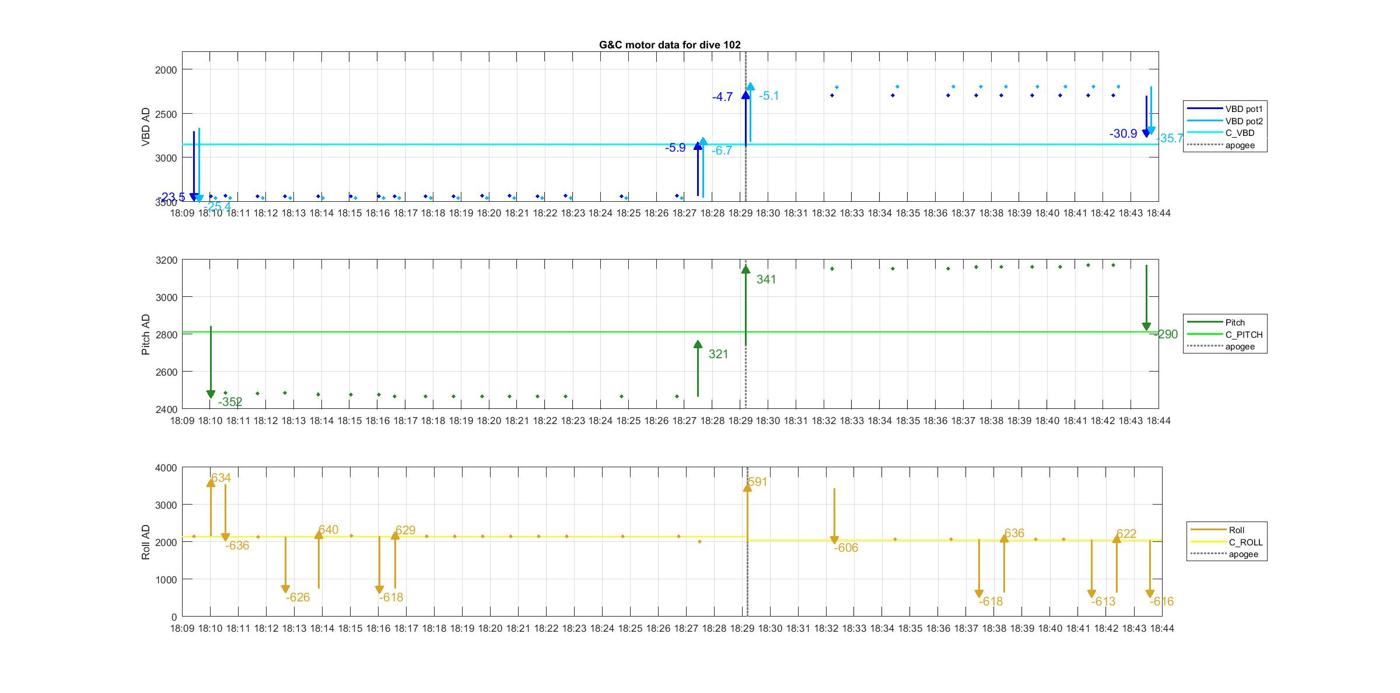Click the '-5.1' VBD data label
Image resolution: width=1400 pixels, height=693 pixels.
point(769,96)
